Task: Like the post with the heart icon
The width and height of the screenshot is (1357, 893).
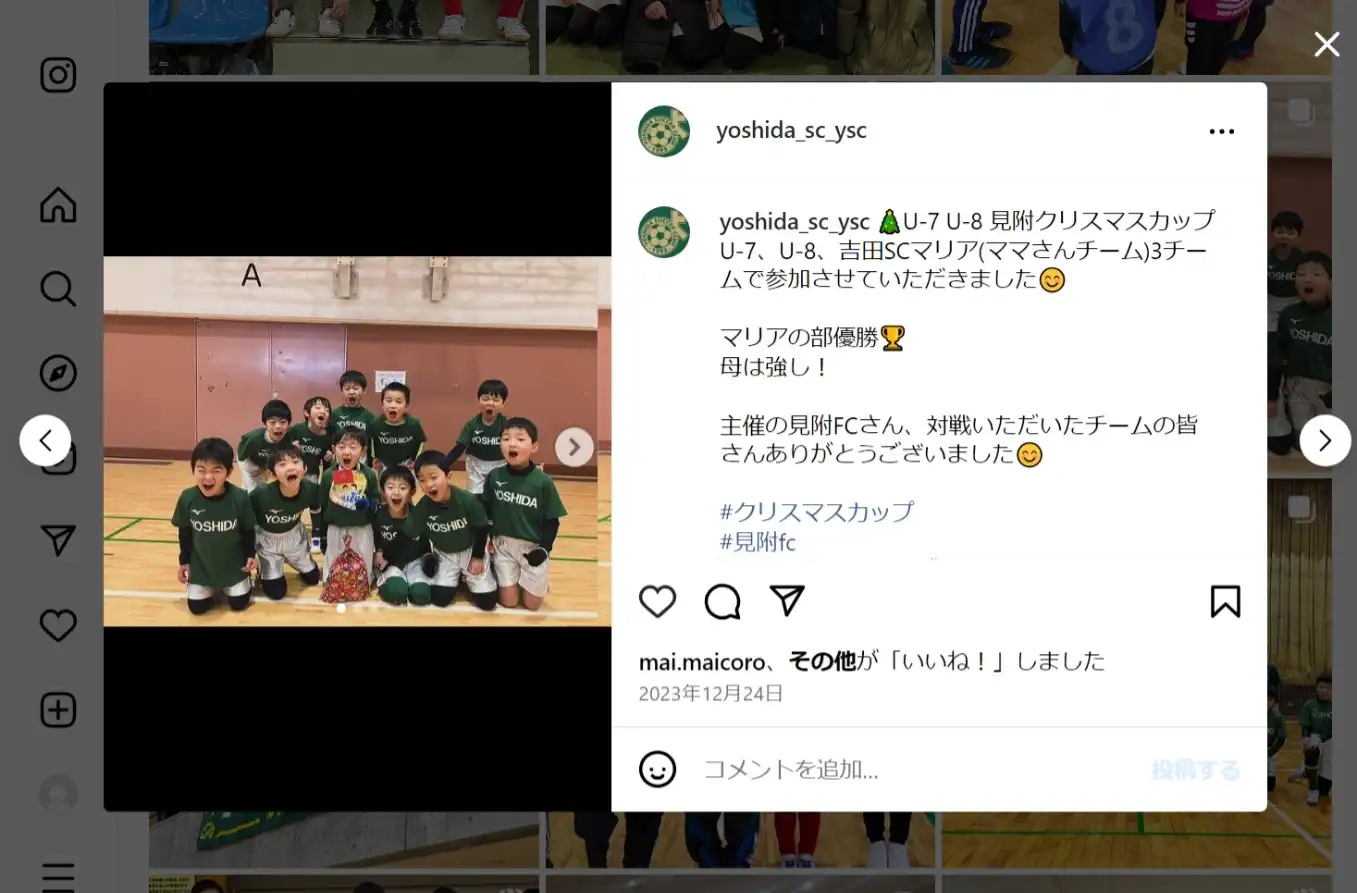Action: click(x=657, y=602)
